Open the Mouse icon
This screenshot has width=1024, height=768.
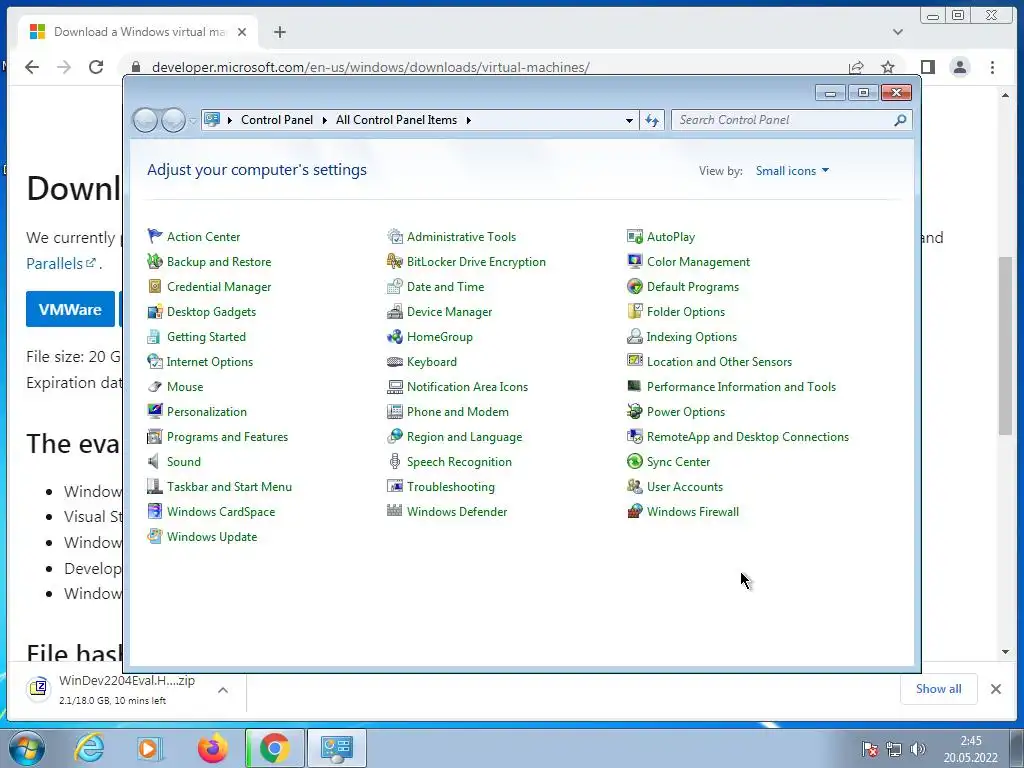click(x=155, y=387)
